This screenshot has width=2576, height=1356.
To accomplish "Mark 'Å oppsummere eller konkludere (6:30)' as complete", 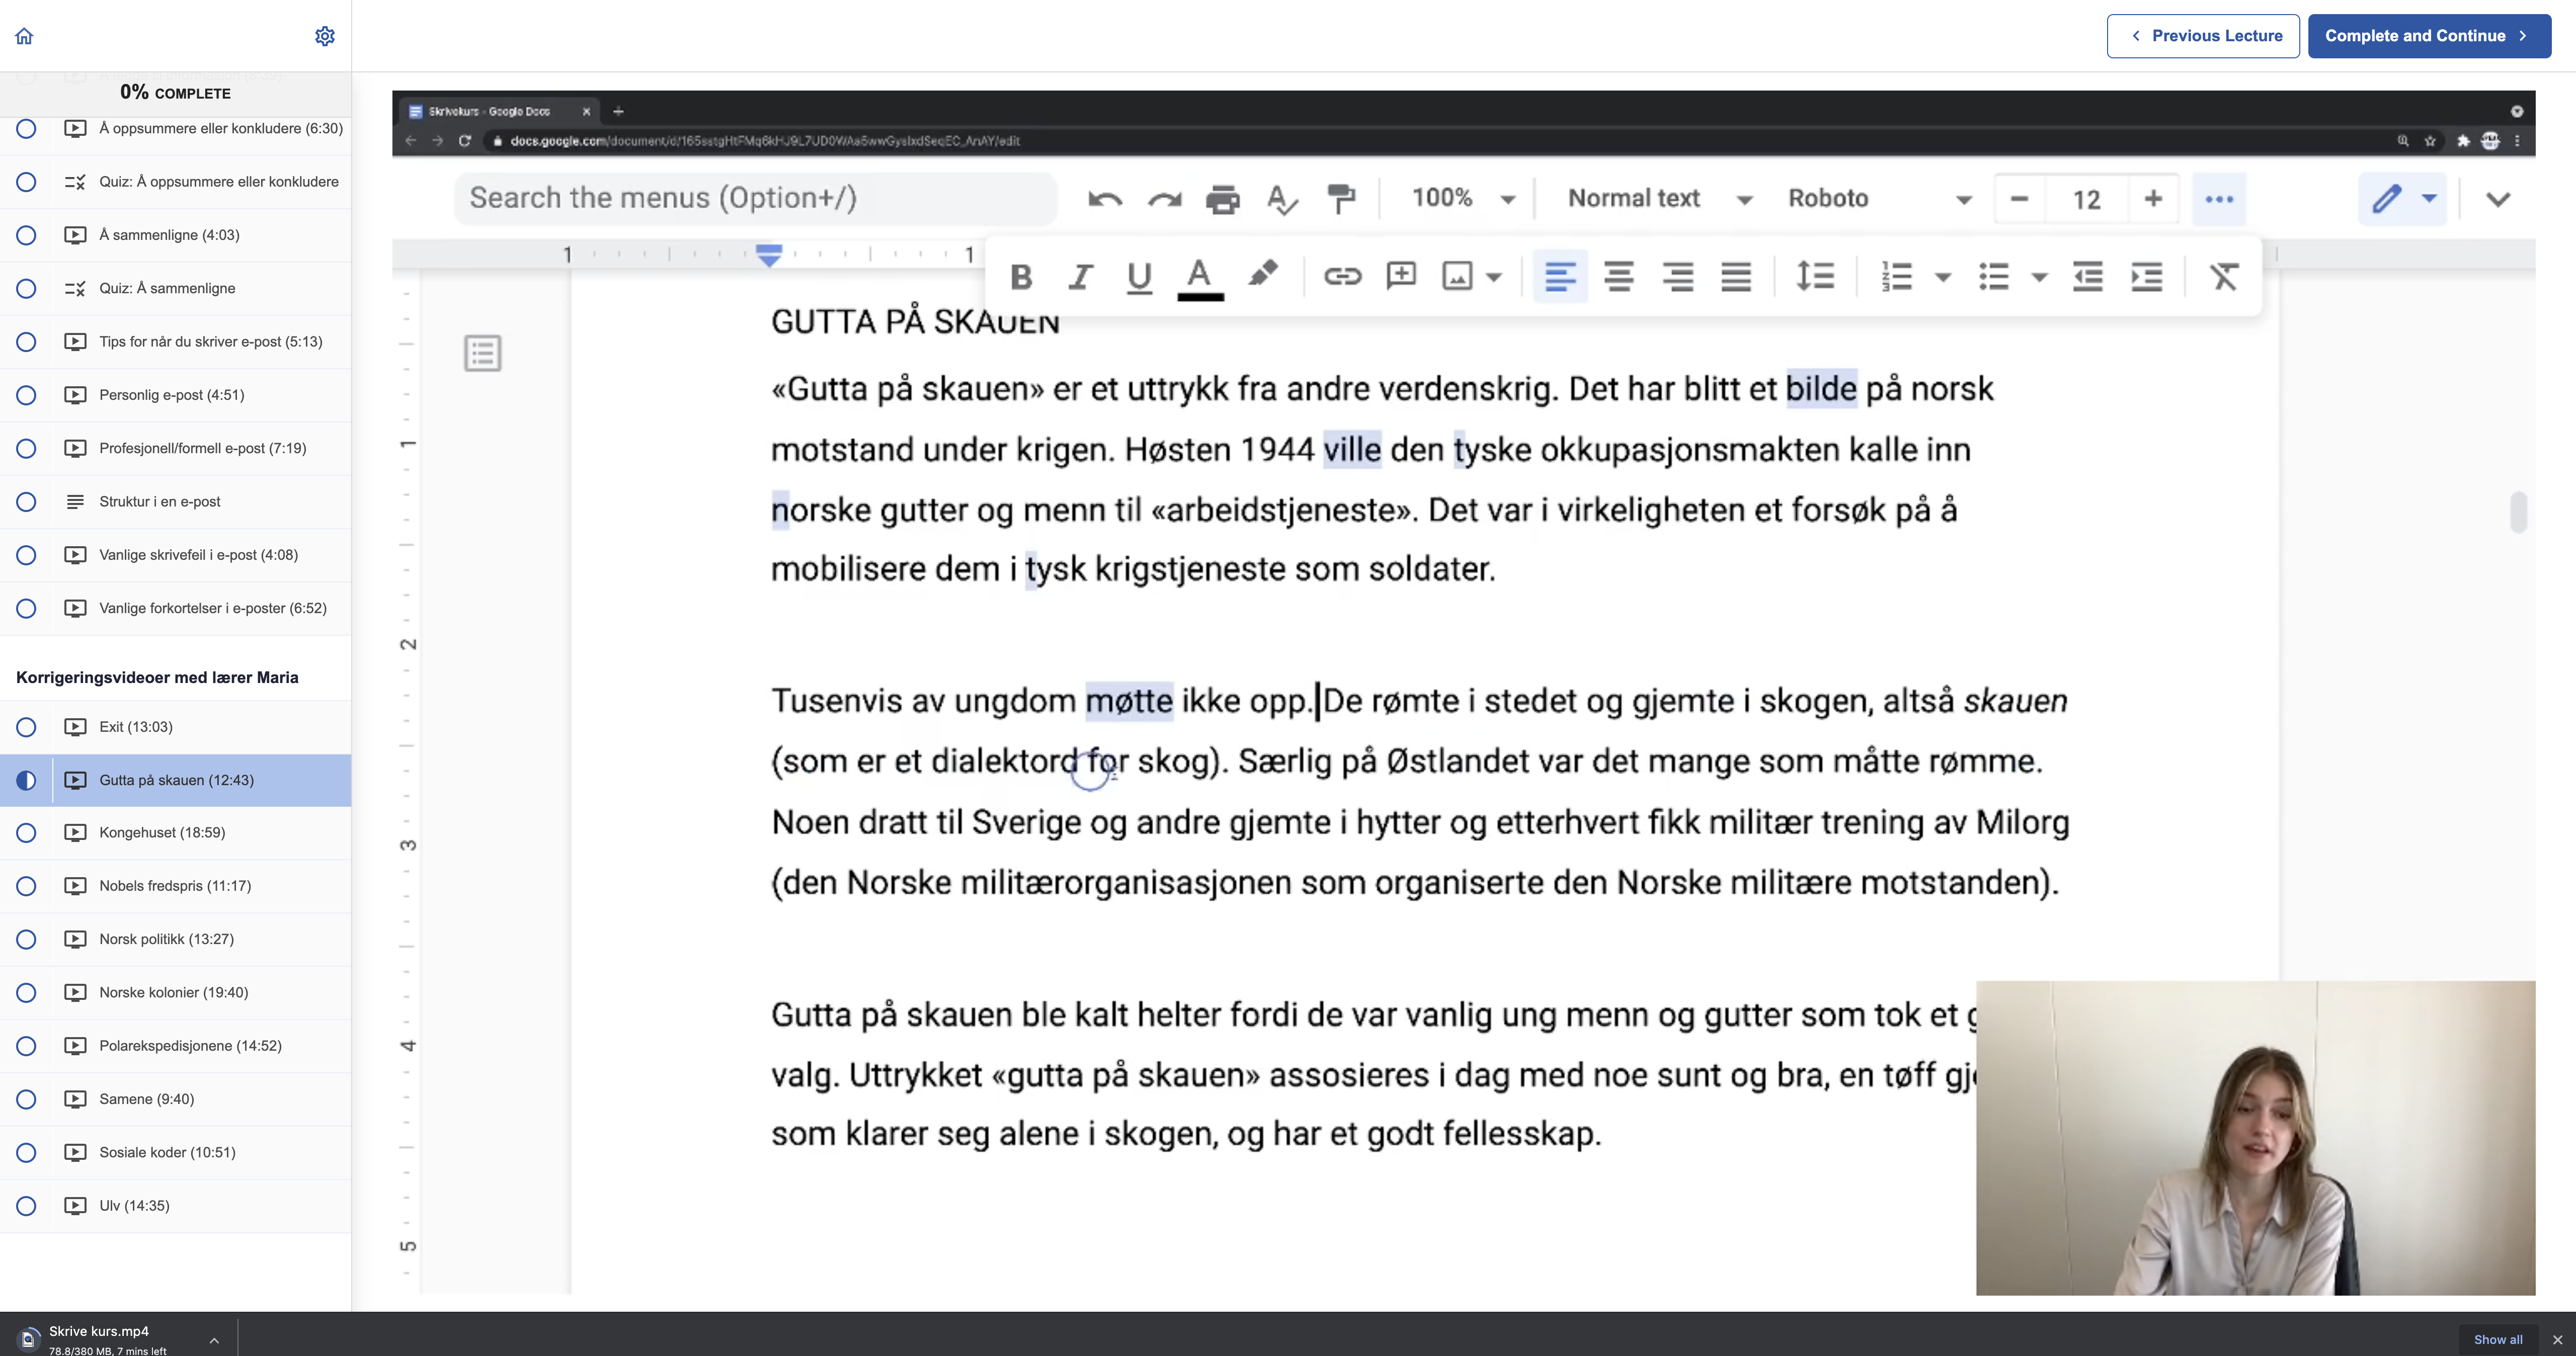I will click(x=26, y=129).
